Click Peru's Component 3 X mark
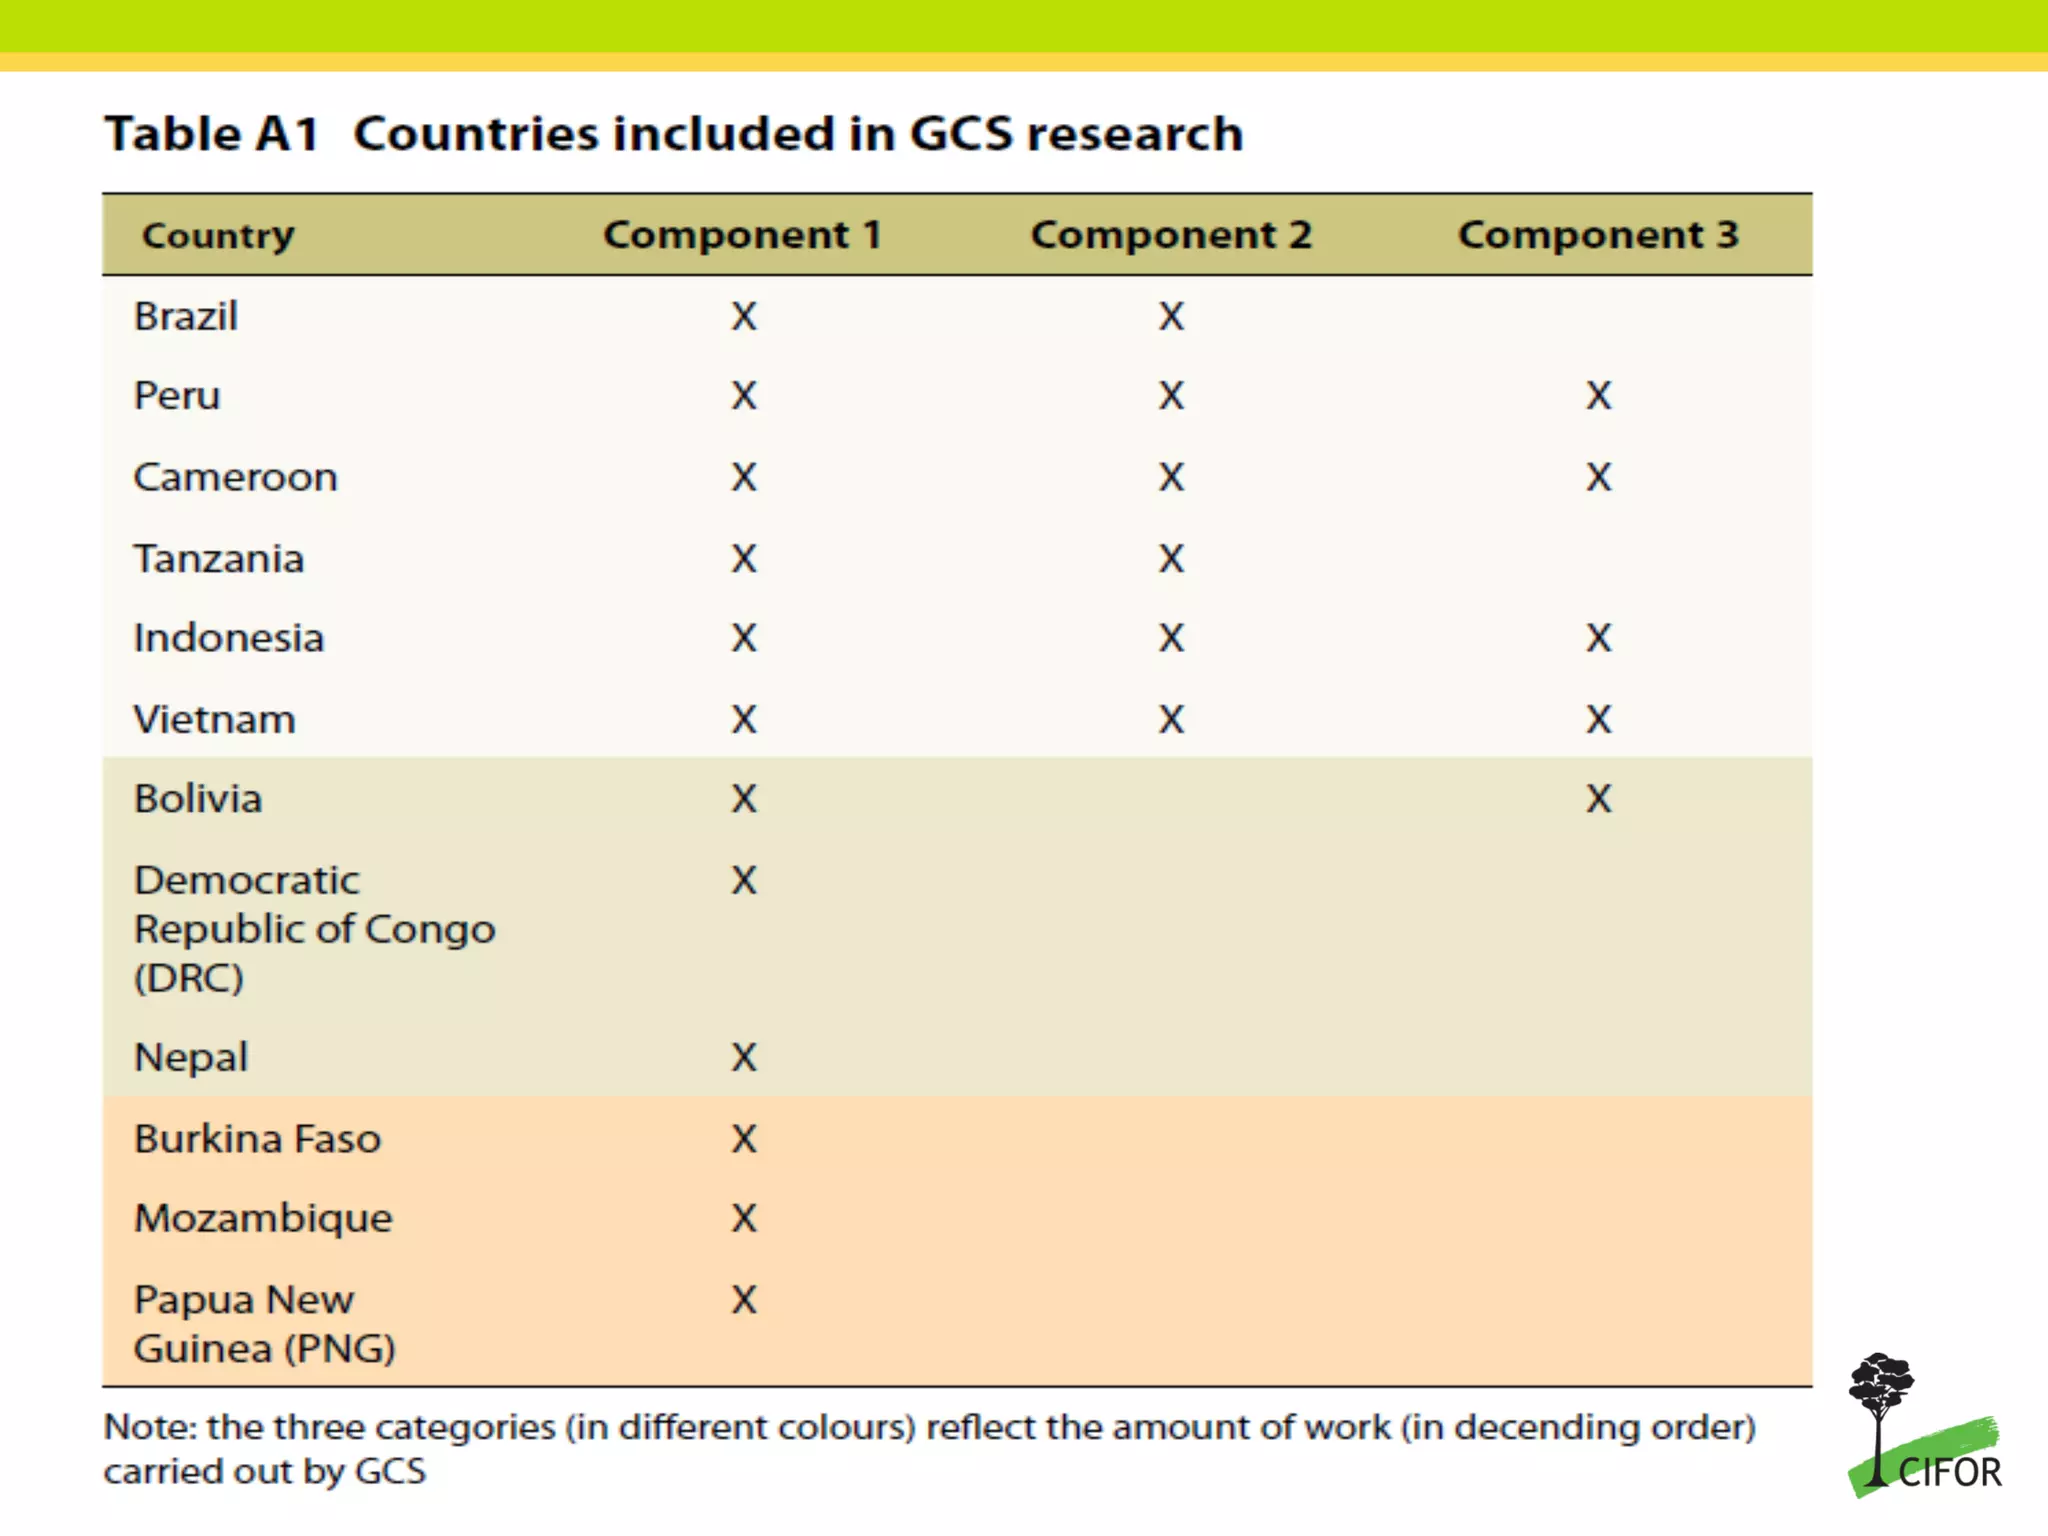Viewport: 2048px width, 1536px height. (x=1598, y=396)
